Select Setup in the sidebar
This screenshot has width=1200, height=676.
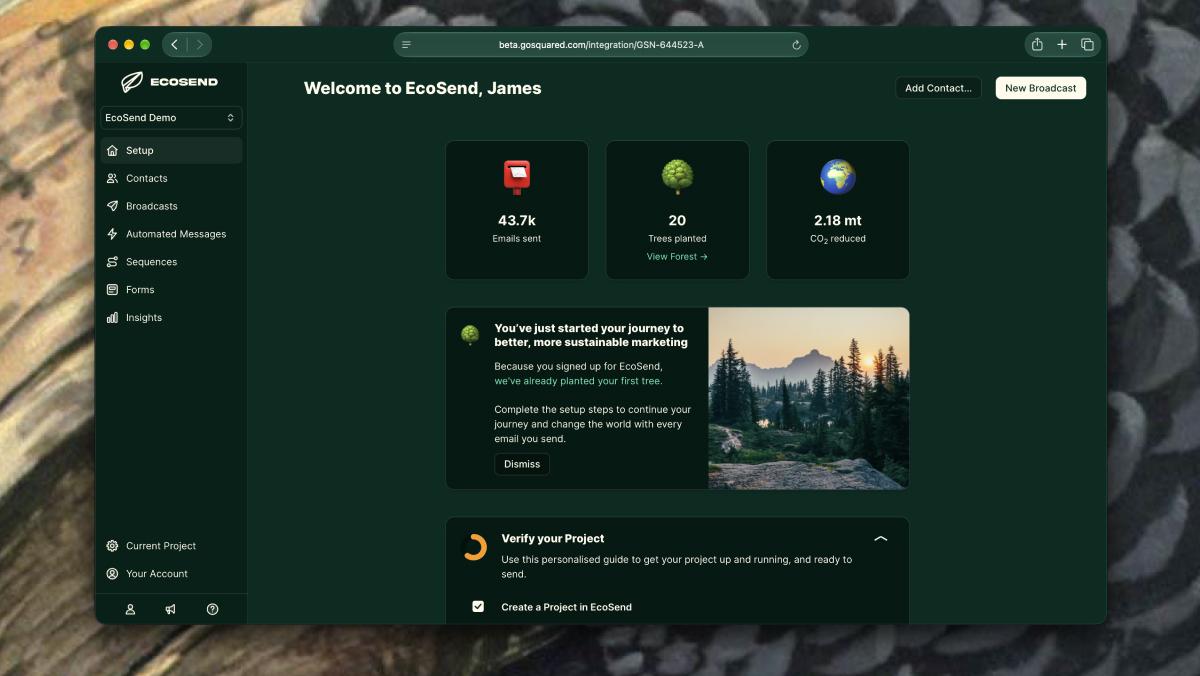click(171, 150)
